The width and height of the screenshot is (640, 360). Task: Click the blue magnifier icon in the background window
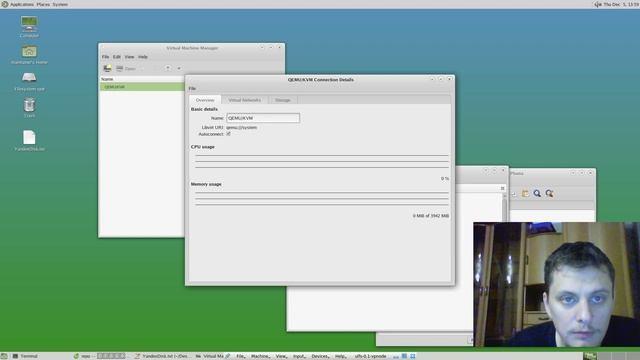537,193
